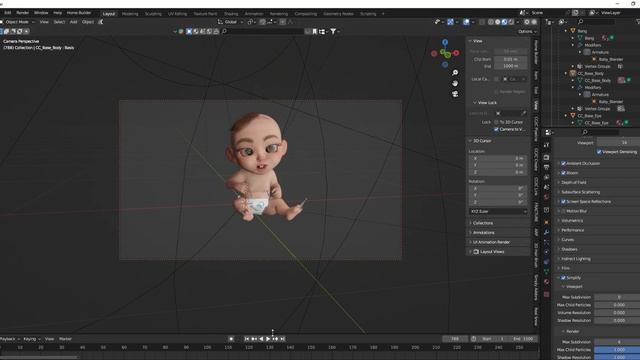Play the animation forward
640x360 pixels.
(268, 339)
